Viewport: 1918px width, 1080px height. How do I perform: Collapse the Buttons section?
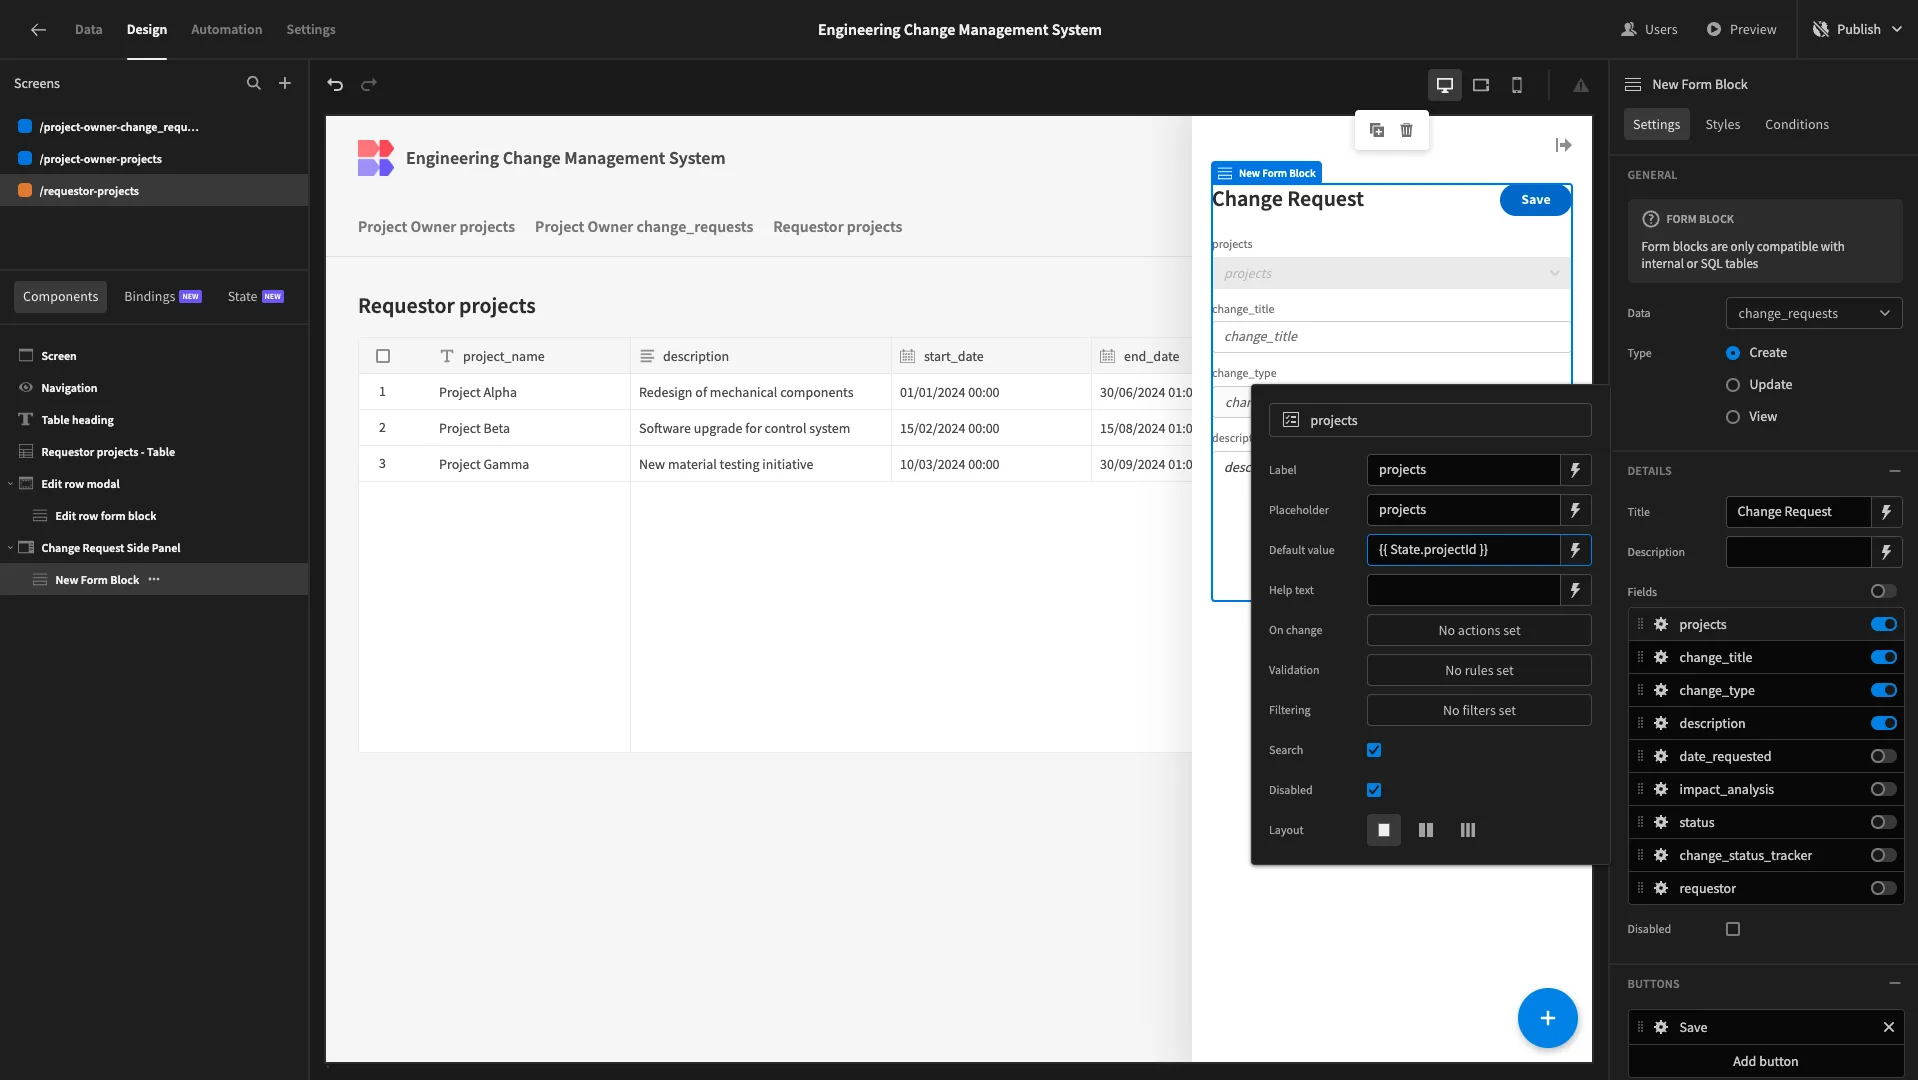[x=1895, y=984]
